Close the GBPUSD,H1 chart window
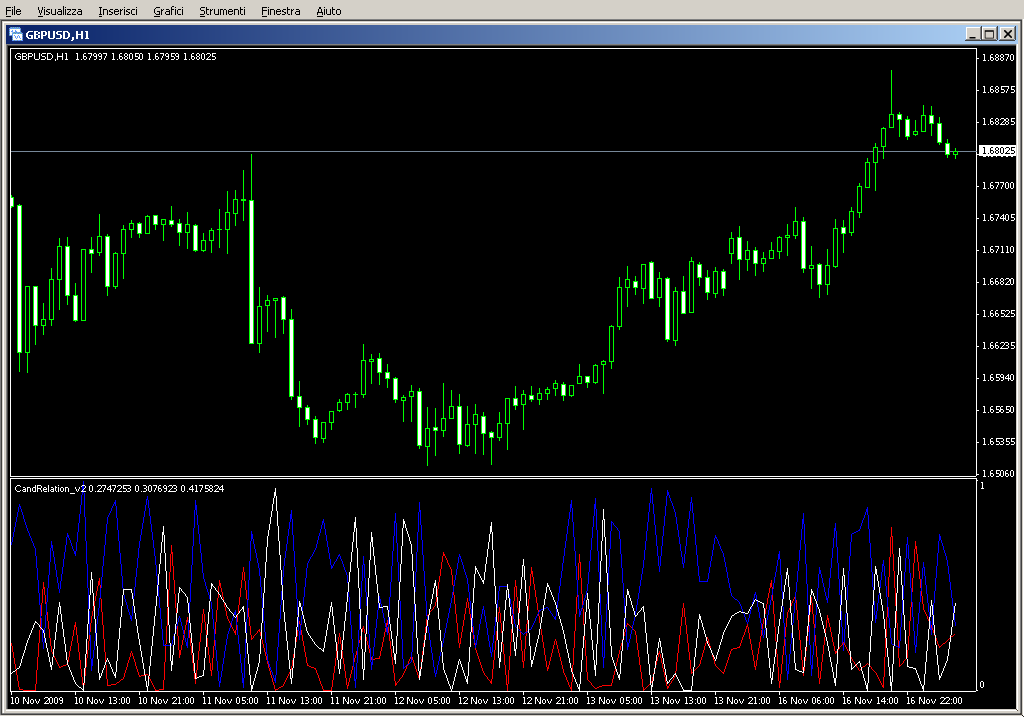Screen dimensions: 1024x717 coord(1007,34)
